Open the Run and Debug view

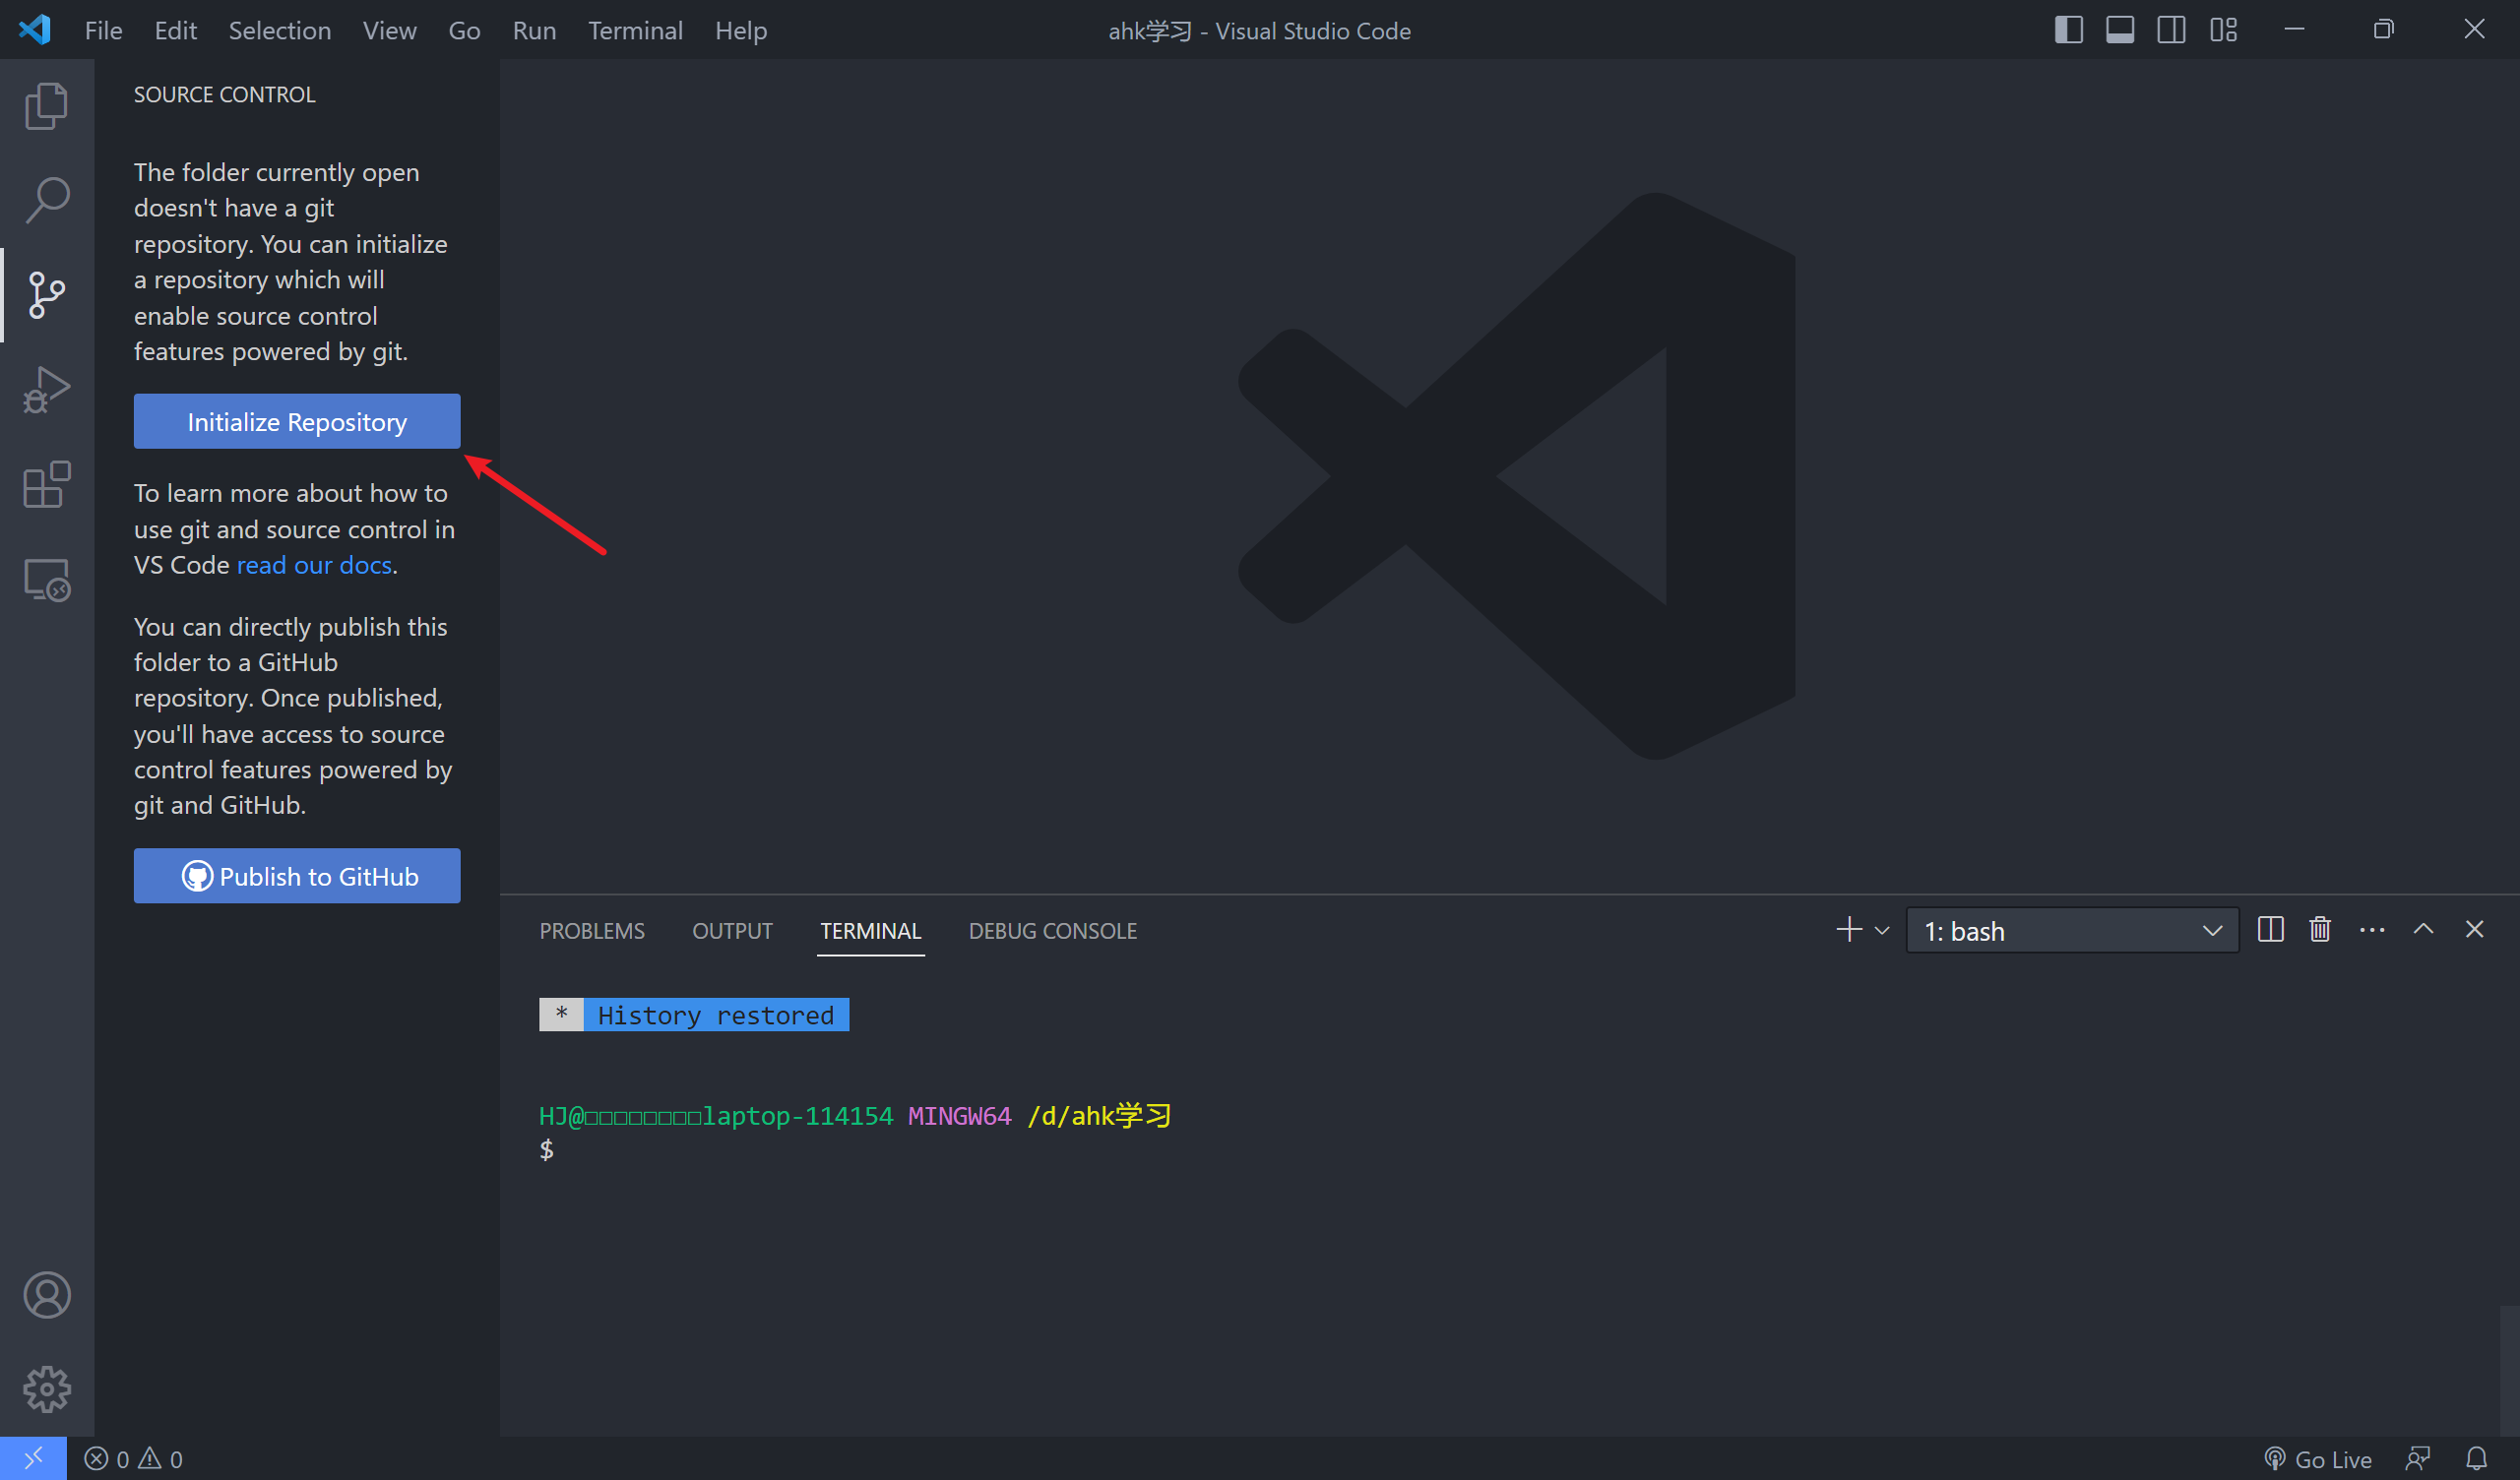(x=46, y=389)
